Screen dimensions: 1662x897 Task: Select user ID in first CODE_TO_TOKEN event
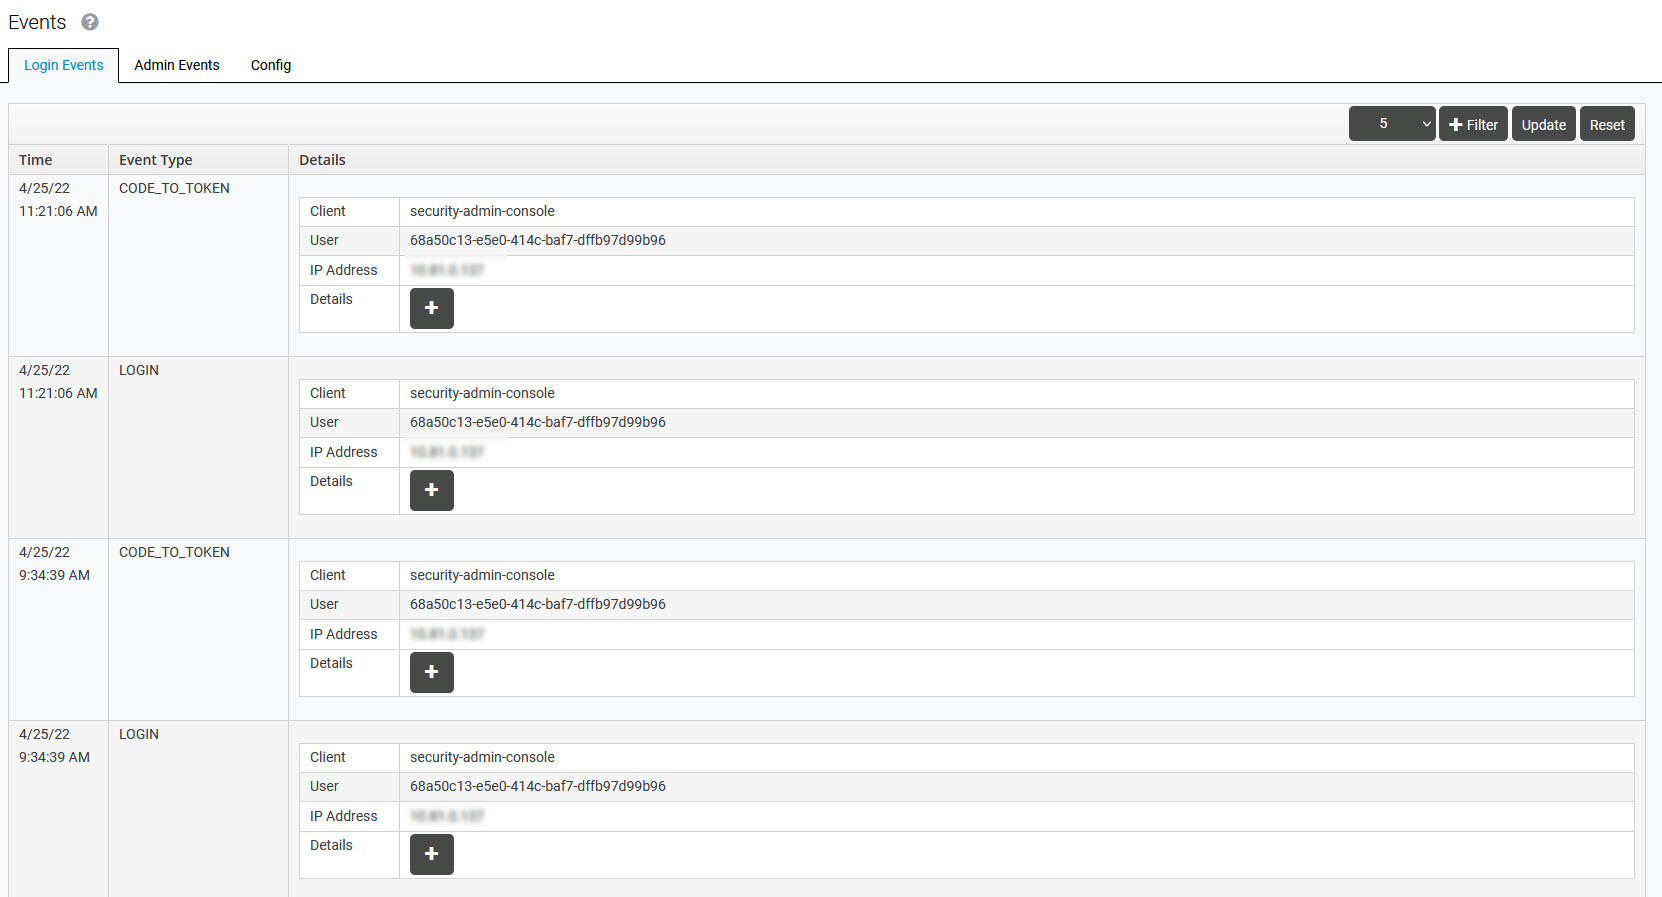point(538,240)
